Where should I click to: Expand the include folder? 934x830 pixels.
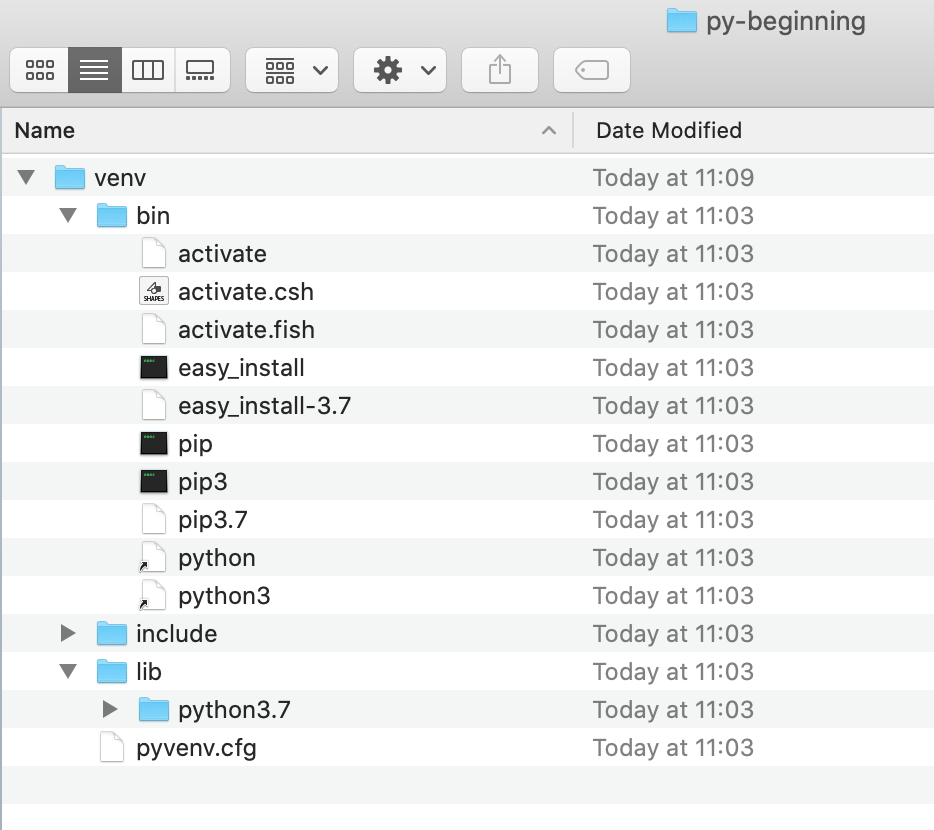[x=68, y=633]
